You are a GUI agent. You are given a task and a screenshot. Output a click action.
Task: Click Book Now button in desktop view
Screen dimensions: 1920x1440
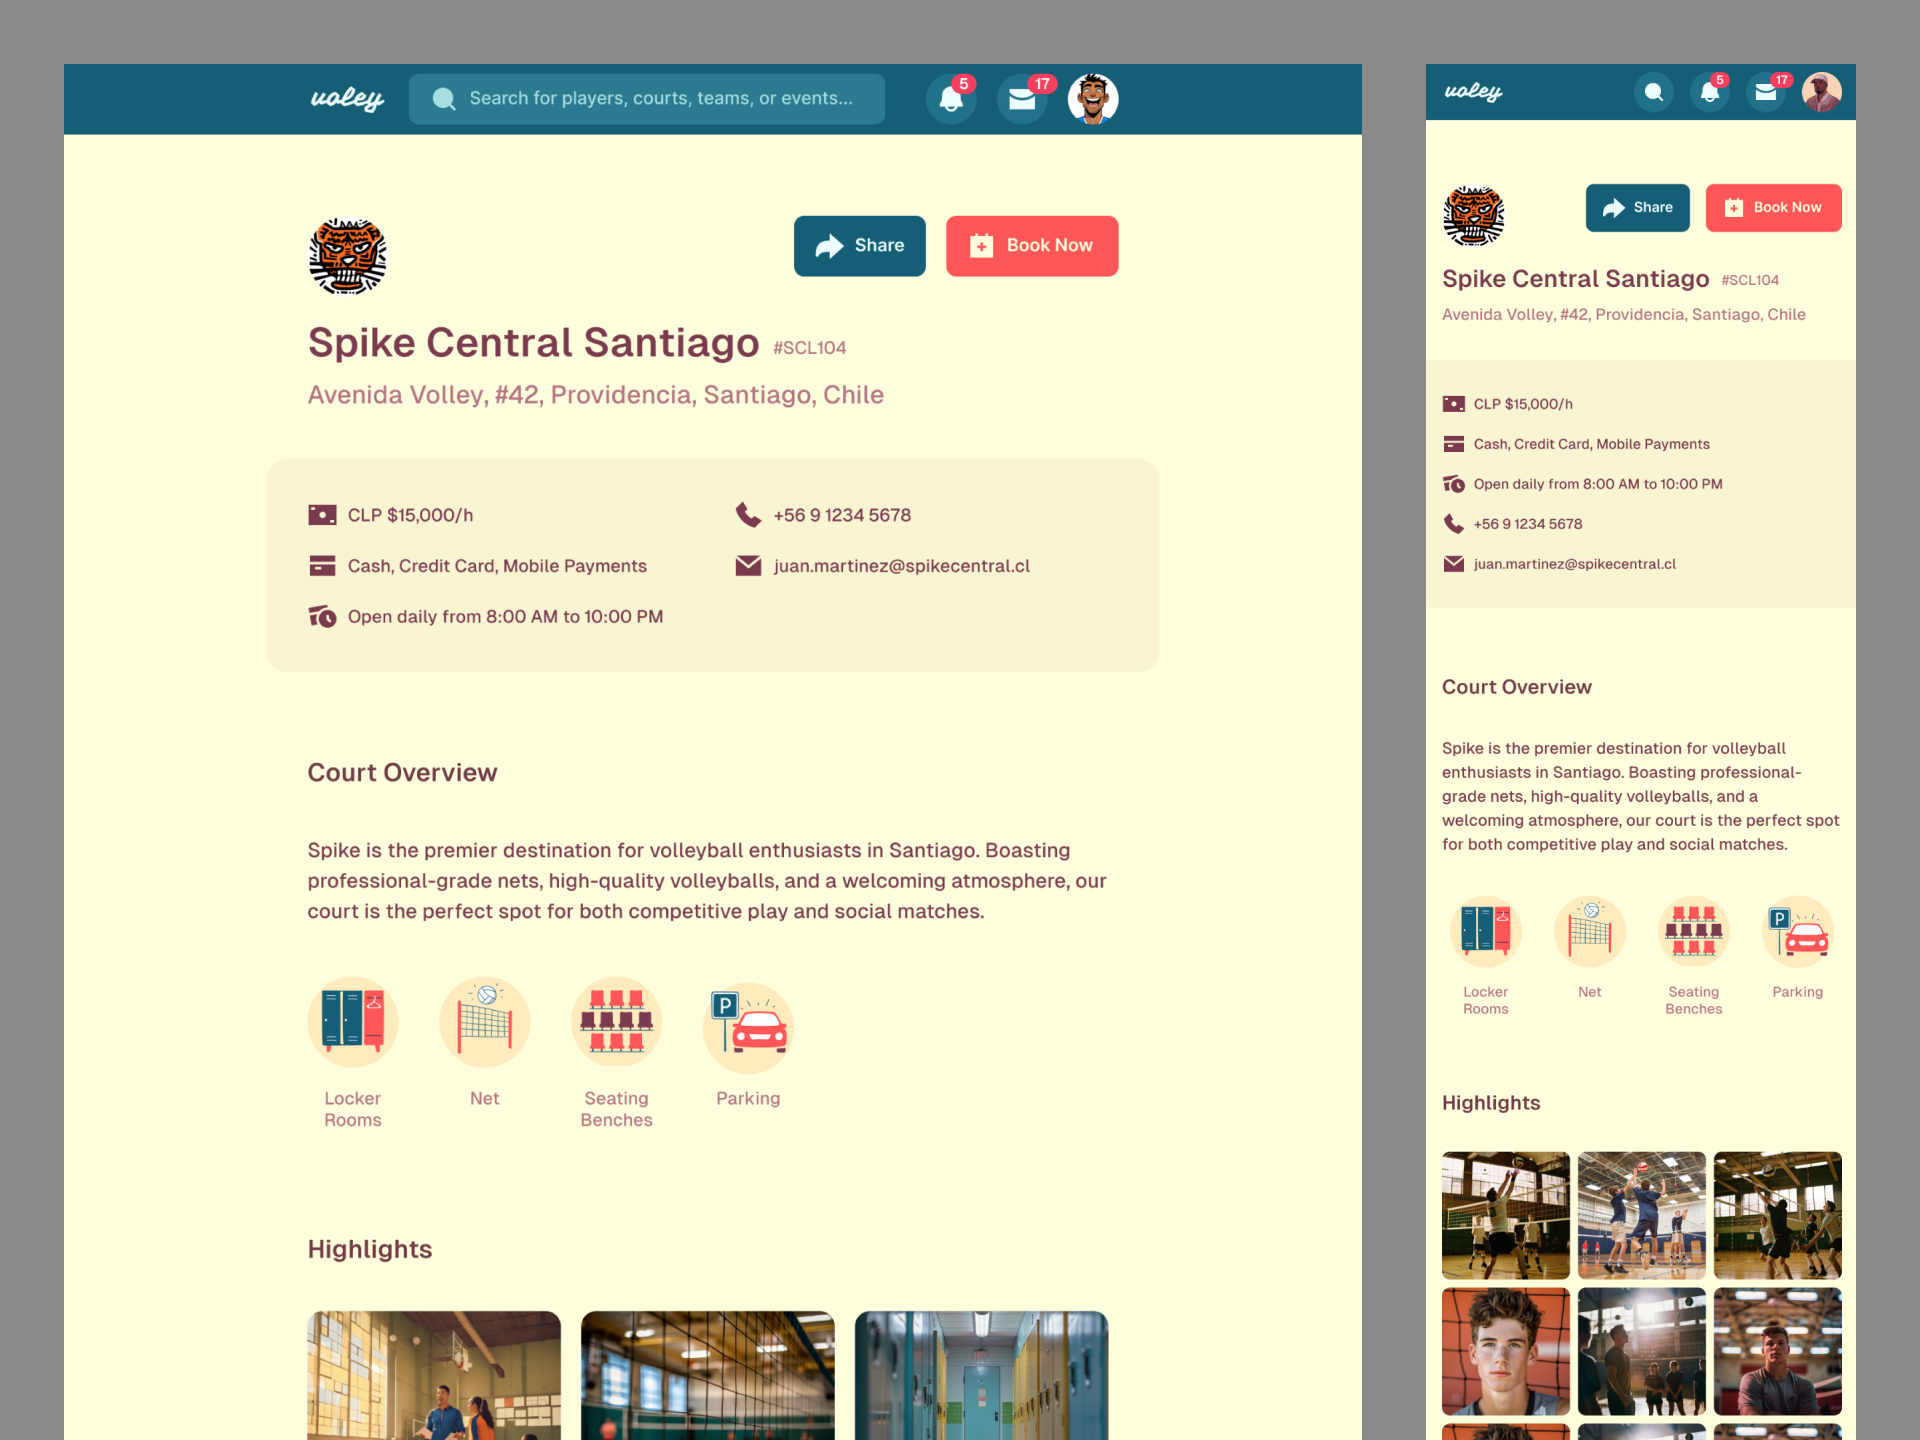[1032, 246]
